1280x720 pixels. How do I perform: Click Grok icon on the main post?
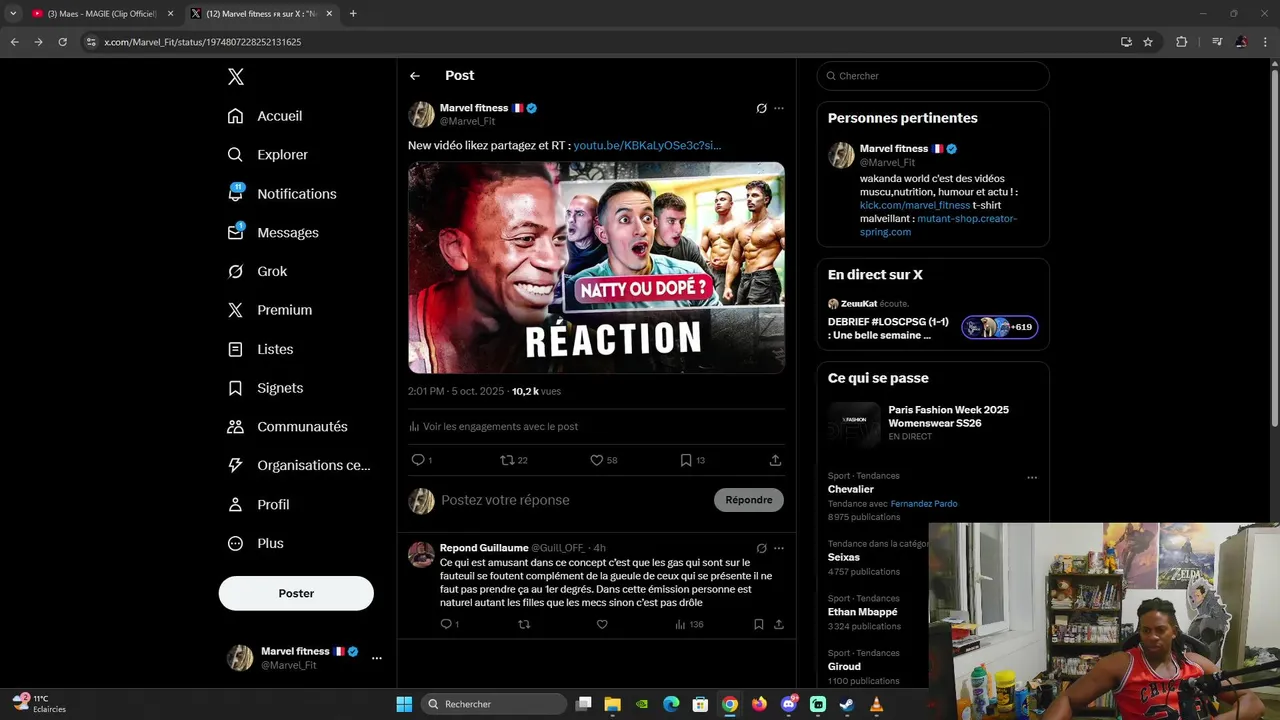(761, 108)
